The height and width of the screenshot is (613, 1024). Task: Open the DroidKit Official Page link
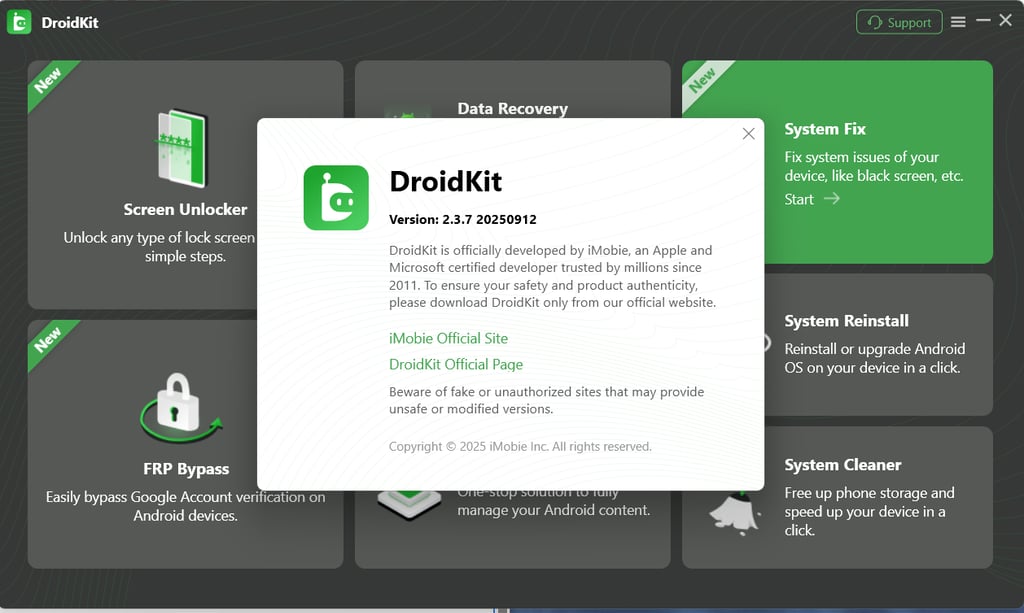pyautogui.click(x=456, y=364)
